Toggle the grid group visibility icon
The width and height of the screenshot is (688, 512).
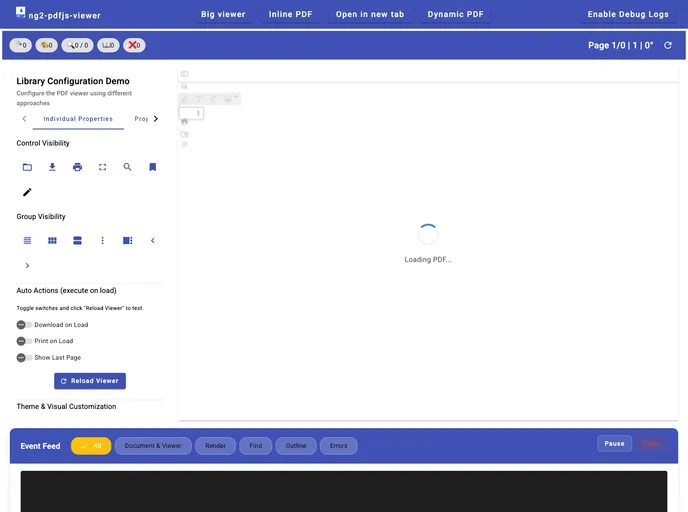[52, 240]
